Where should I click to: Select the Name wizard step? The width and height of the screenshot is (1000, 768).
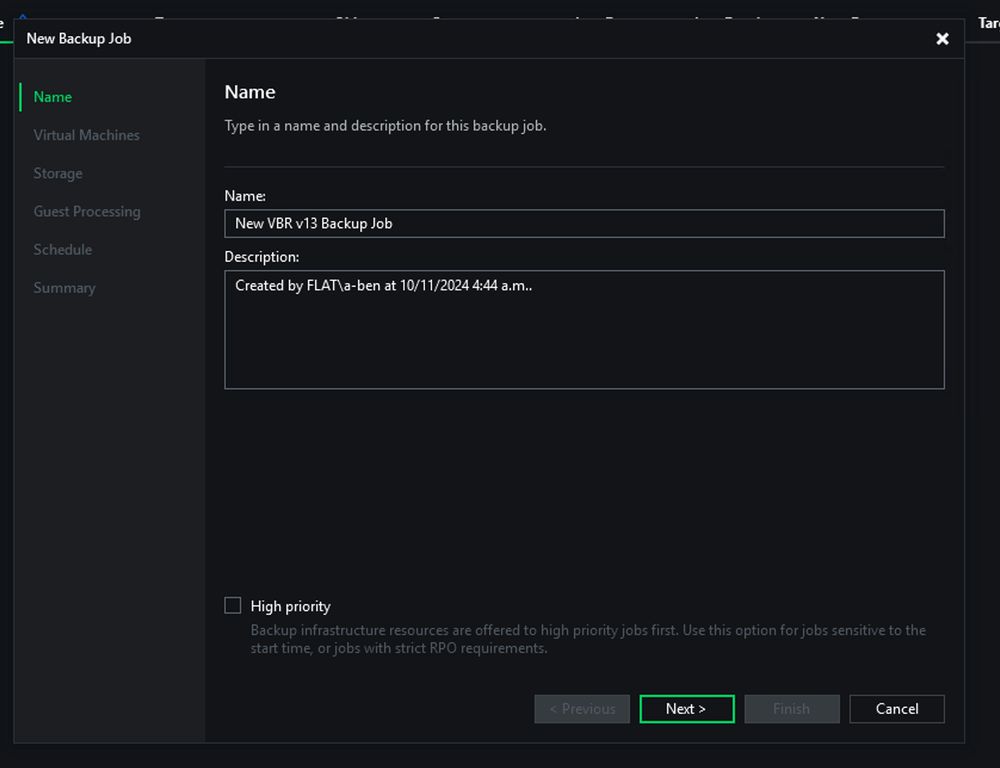[52, 97]
